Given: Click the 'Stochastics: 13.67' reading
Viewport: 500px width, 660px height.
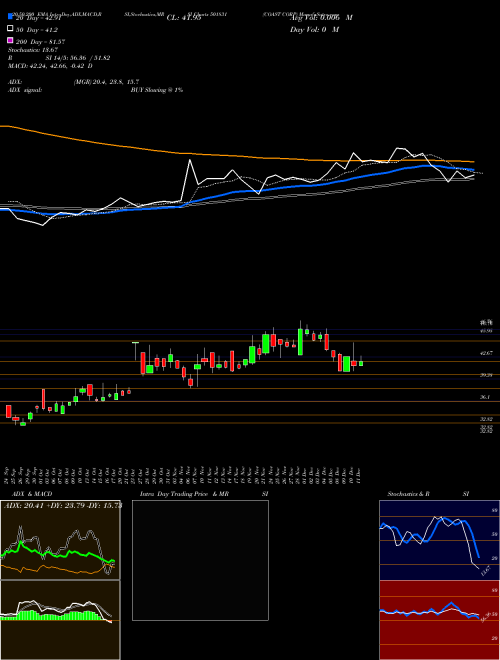Looking at the screenshot, I should click(x=33, y=50).
